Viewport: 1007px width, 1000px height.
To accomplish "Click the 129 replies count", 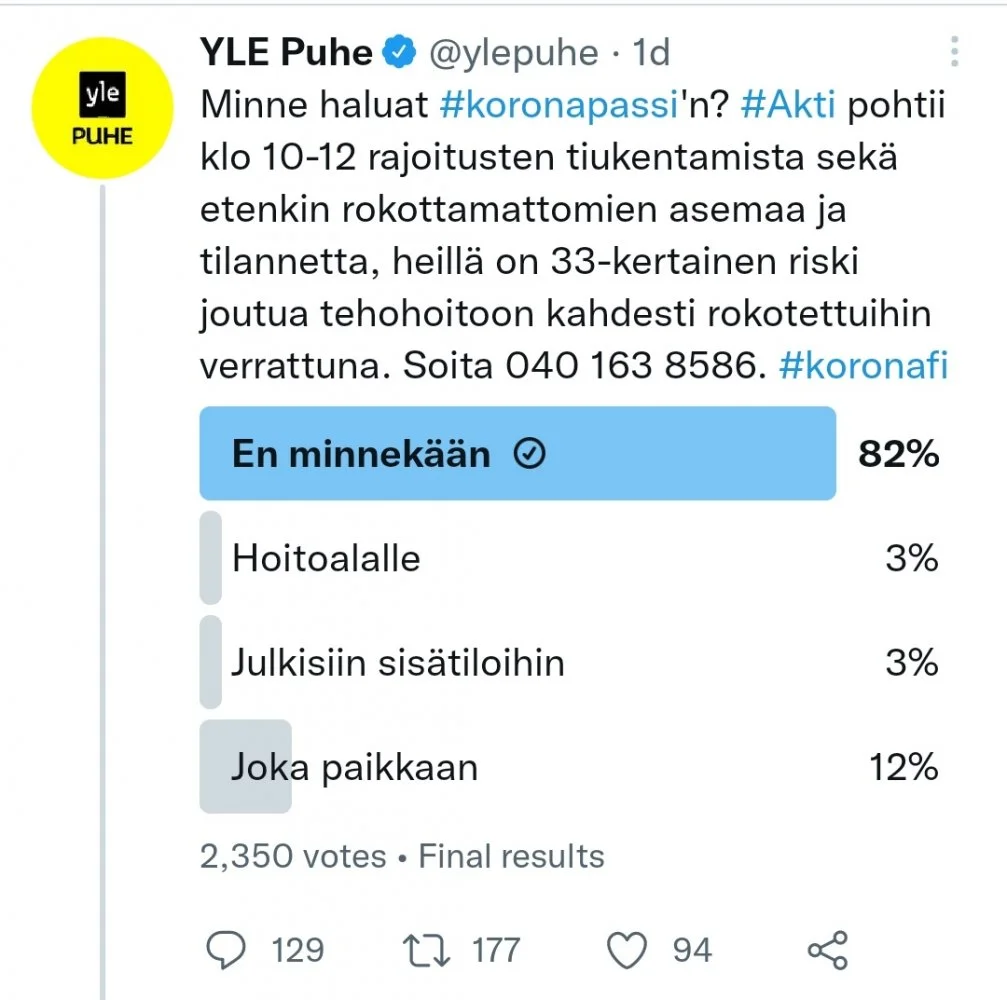I will [x=297, y=950].
